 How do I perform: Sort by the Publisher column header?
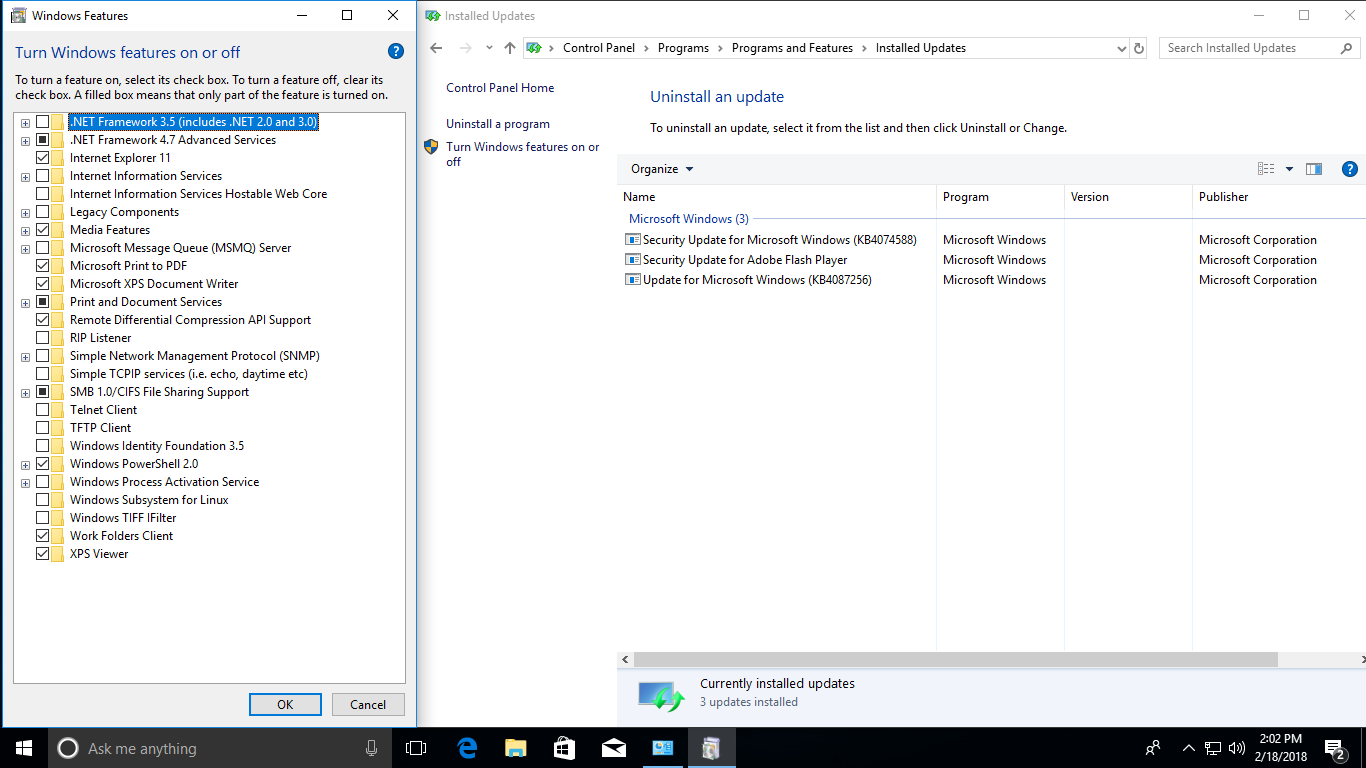pyautogui.click(x=1279, y=197)
